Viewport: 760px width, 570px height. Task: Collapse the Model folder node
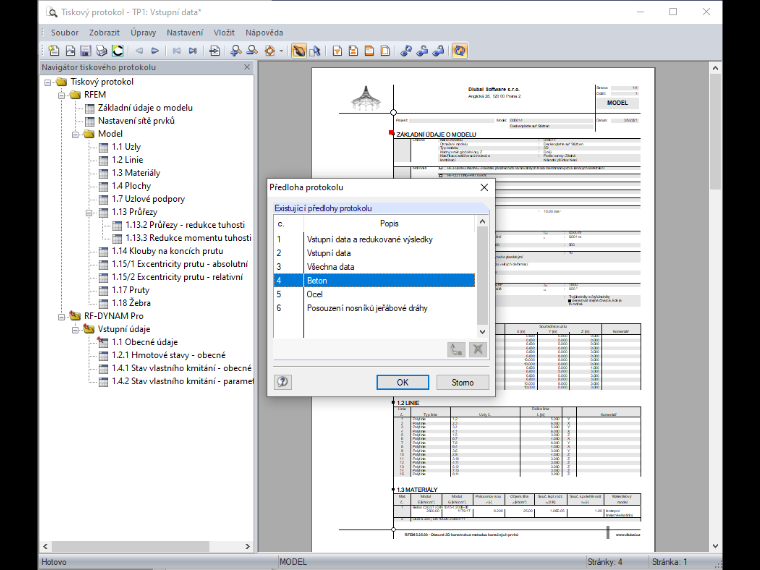(75, 134)
